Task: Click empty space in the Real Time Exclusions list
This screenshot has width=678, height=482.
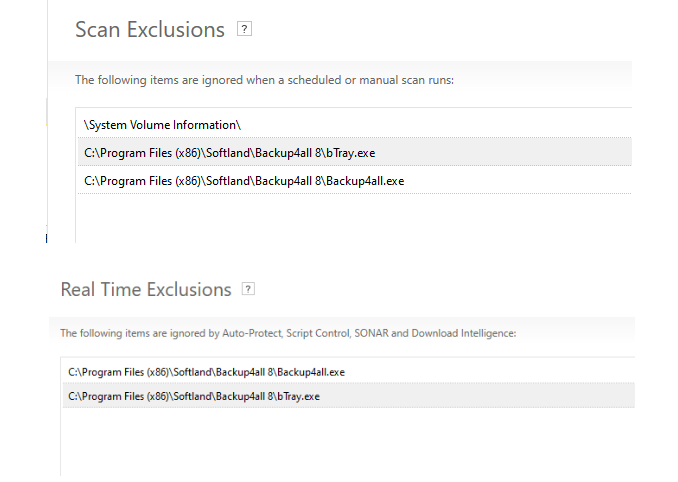Action: [x=349, y=441]
